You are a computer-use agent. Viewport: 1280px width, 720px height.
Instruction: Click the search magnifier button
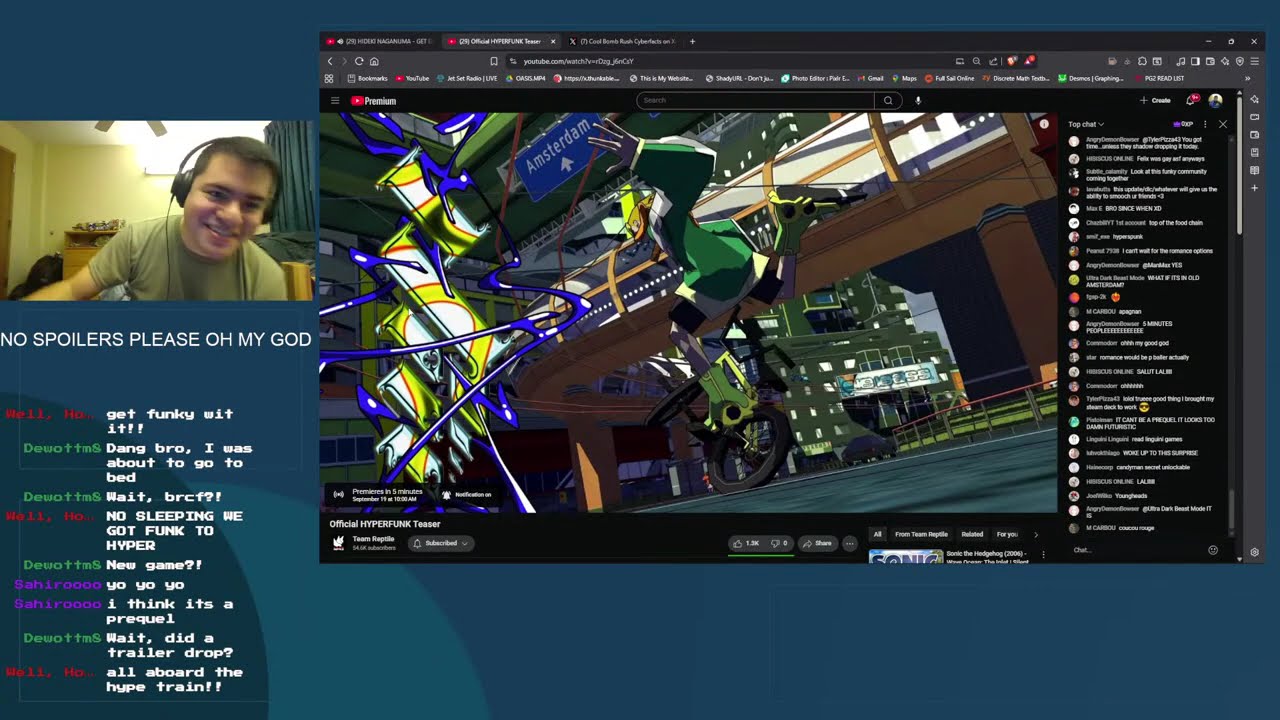coord(887,100)
